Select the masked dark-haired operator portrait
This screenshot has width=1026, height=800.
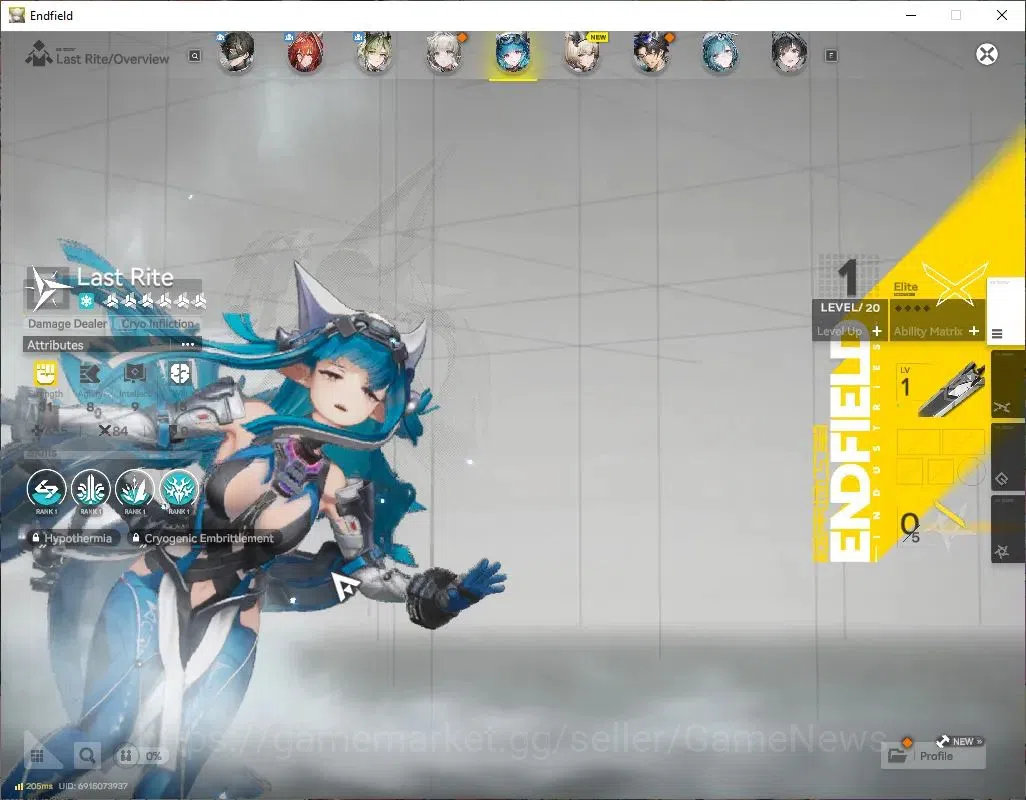pyautogui.click(x=236, y=53)
